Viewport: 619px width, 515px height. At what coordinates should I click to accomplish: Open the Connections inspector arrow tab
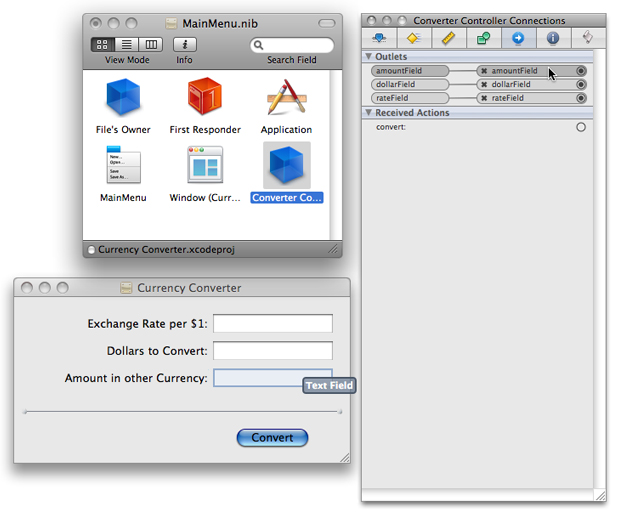[x=518, y=38]
